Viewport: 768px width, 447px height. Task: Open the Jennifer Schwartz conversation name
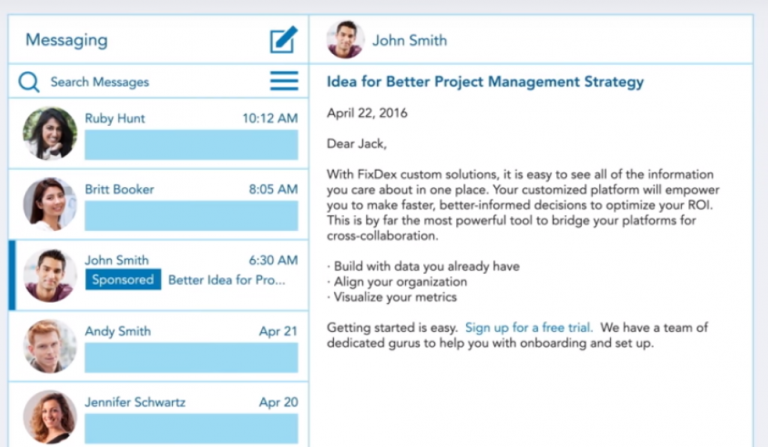pyautogui.click(x=135, y=402)
